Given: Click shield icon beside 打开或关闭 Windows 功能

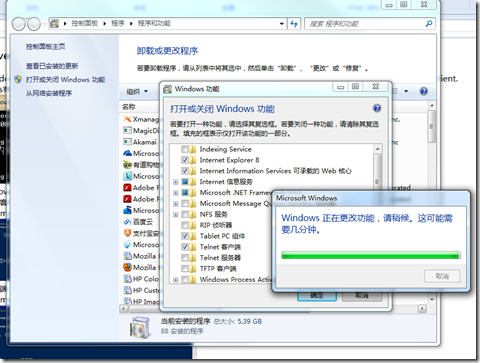Looking at the screenshot, I should coord(18,79).
